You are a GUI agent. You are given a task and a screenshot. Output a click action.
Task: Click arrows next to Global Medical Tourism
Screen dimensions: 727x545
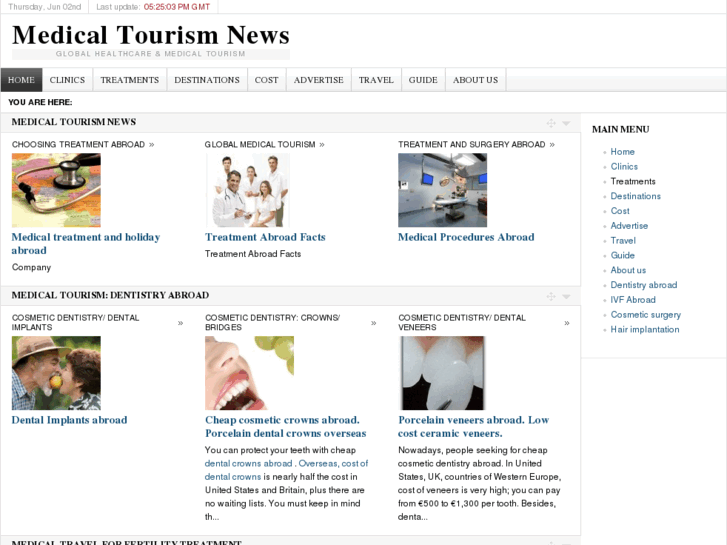pyautogui.click(x=322, y=145)
